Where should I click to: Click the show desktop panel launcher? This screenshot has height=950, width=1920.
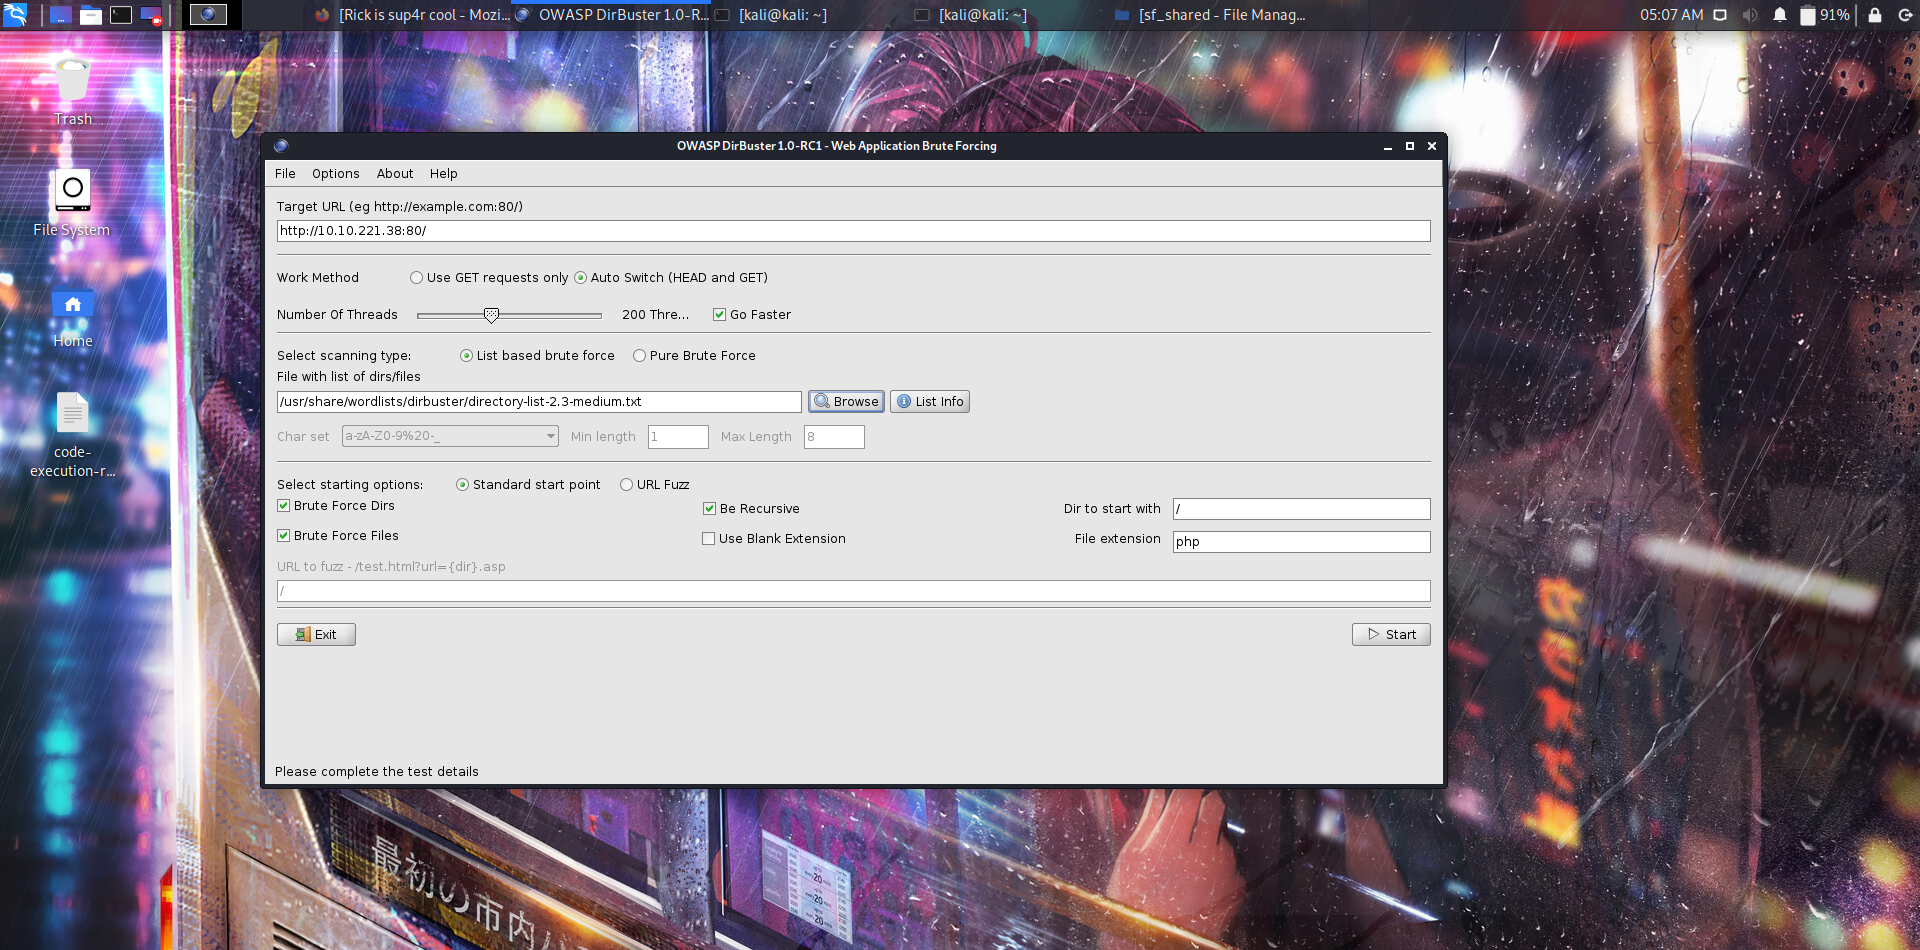pyautogui.click(x=61, y=15)
